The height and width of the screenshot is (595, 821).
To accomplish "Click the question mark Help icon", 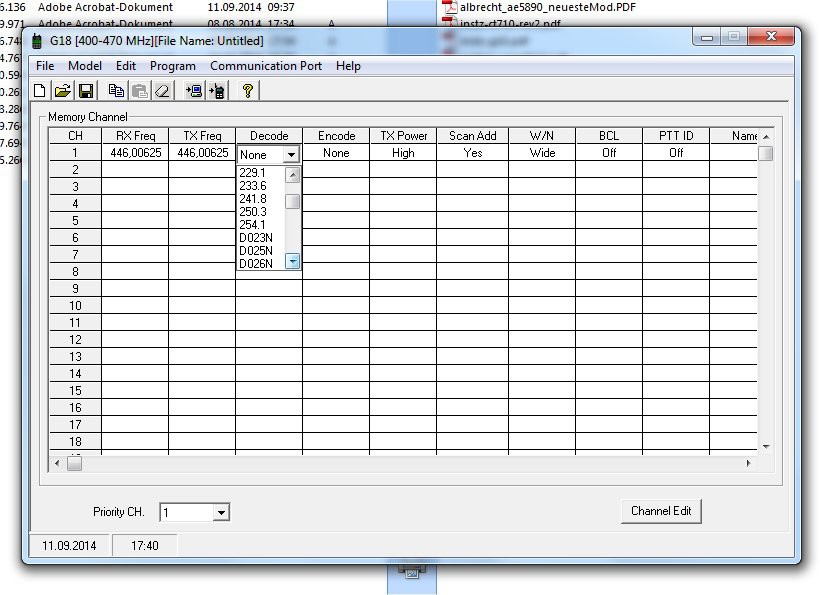I will tap(247, 91).
